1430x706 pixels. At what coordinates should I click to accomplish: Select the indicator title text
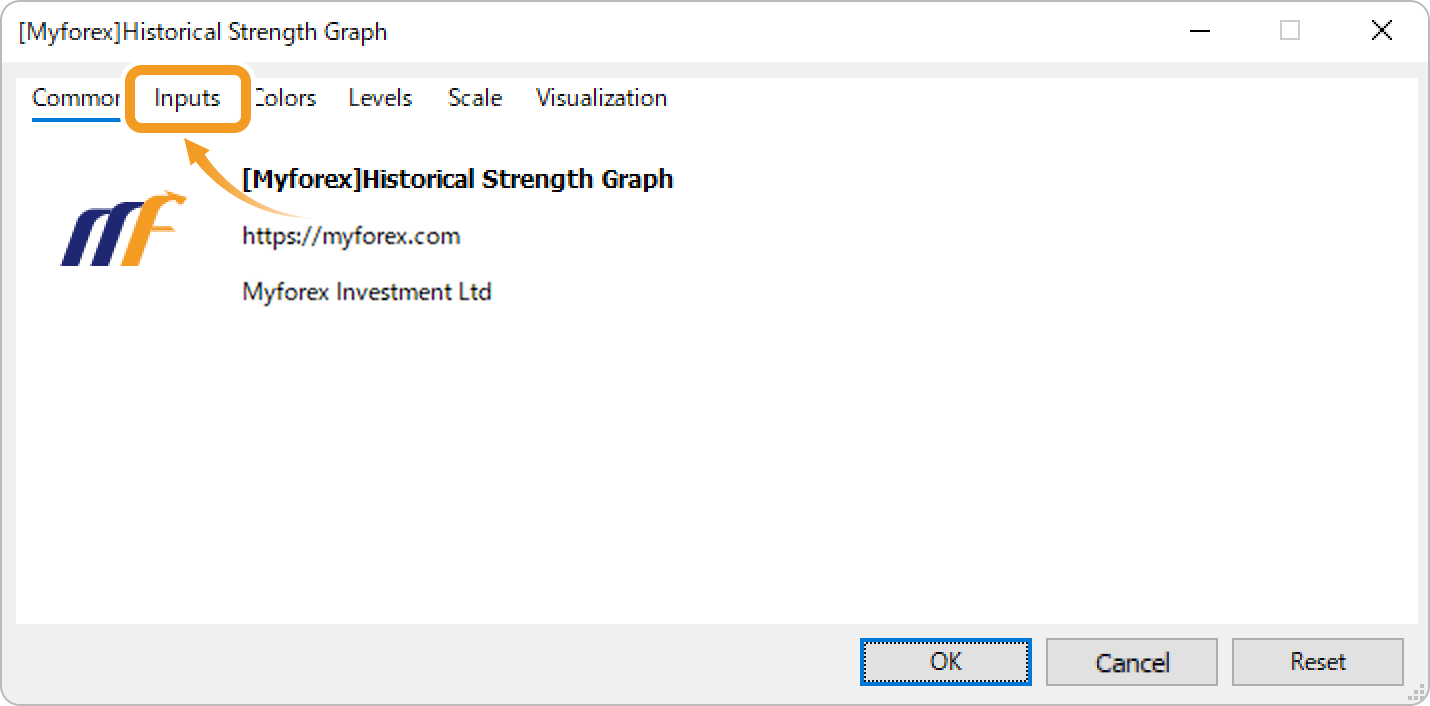(456, 179)
